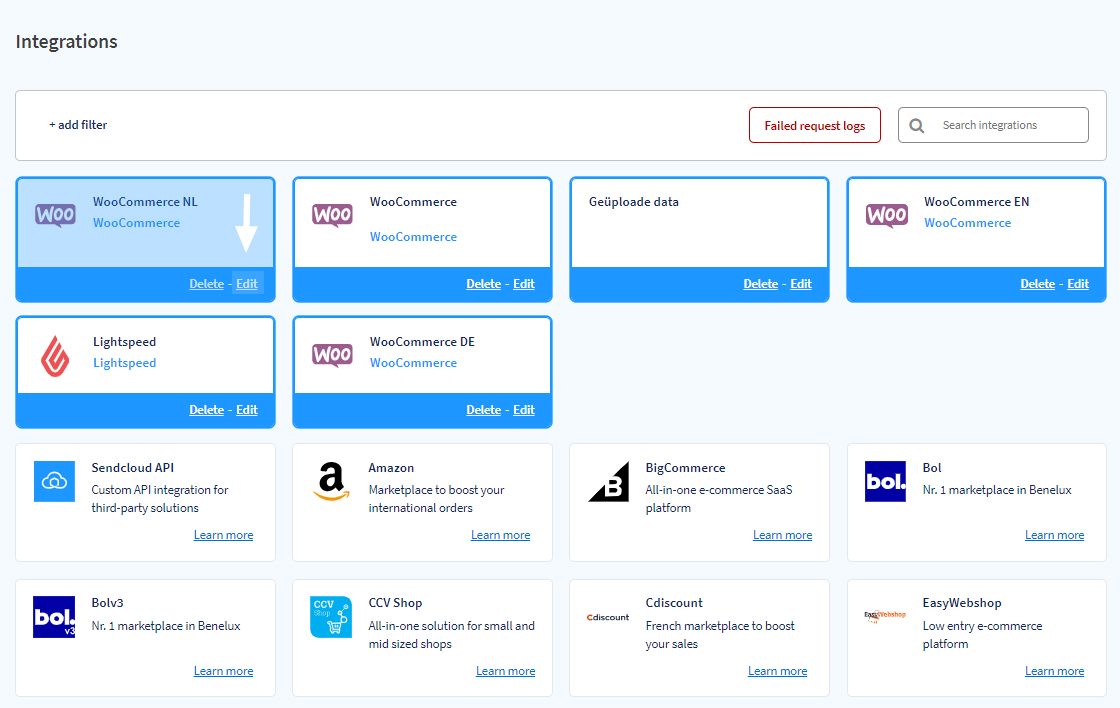The width and height of the screenshot is (1120, 708).
Task: Click the Cdiscount logo
Action: (608, 617)
